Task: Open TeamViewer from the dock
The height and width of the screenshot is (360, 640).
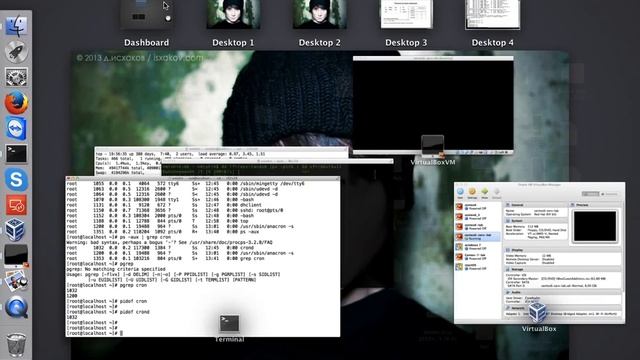Action: pos(16,128)
